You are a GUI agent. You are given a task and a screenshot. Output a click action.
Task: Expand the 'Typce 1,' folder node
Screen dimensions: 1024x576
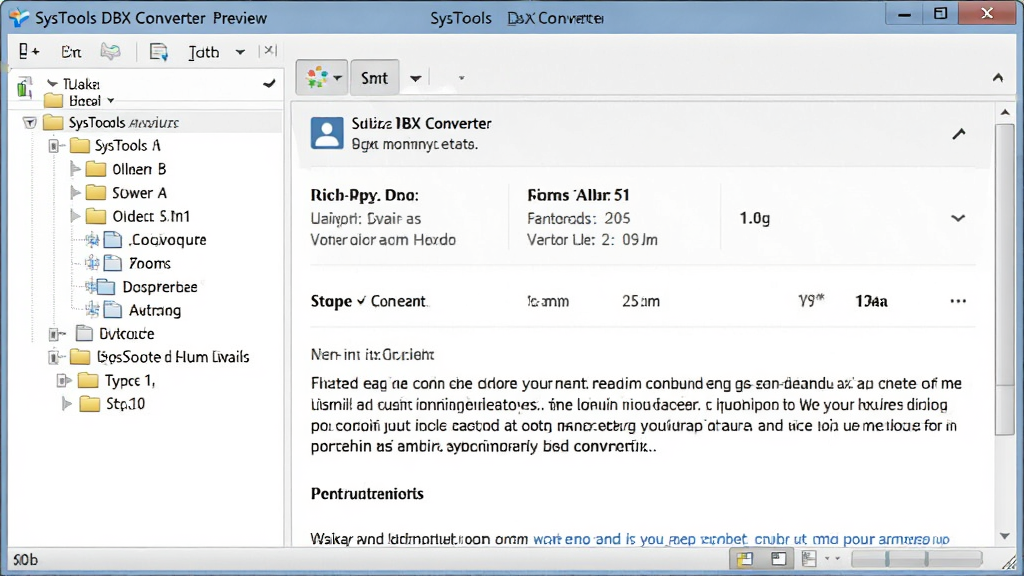[63, 381]
